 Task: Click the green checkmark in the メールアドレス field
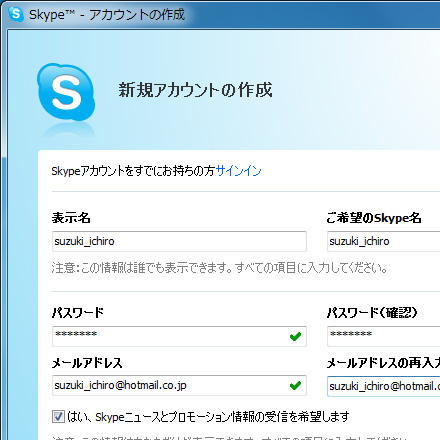295,385
